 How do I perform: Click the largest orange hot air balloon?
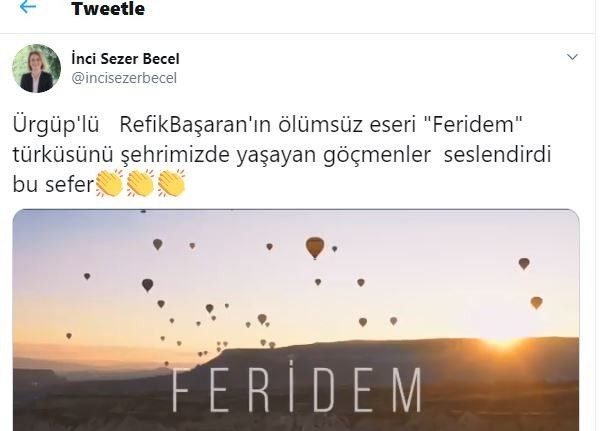click(315, 248)
